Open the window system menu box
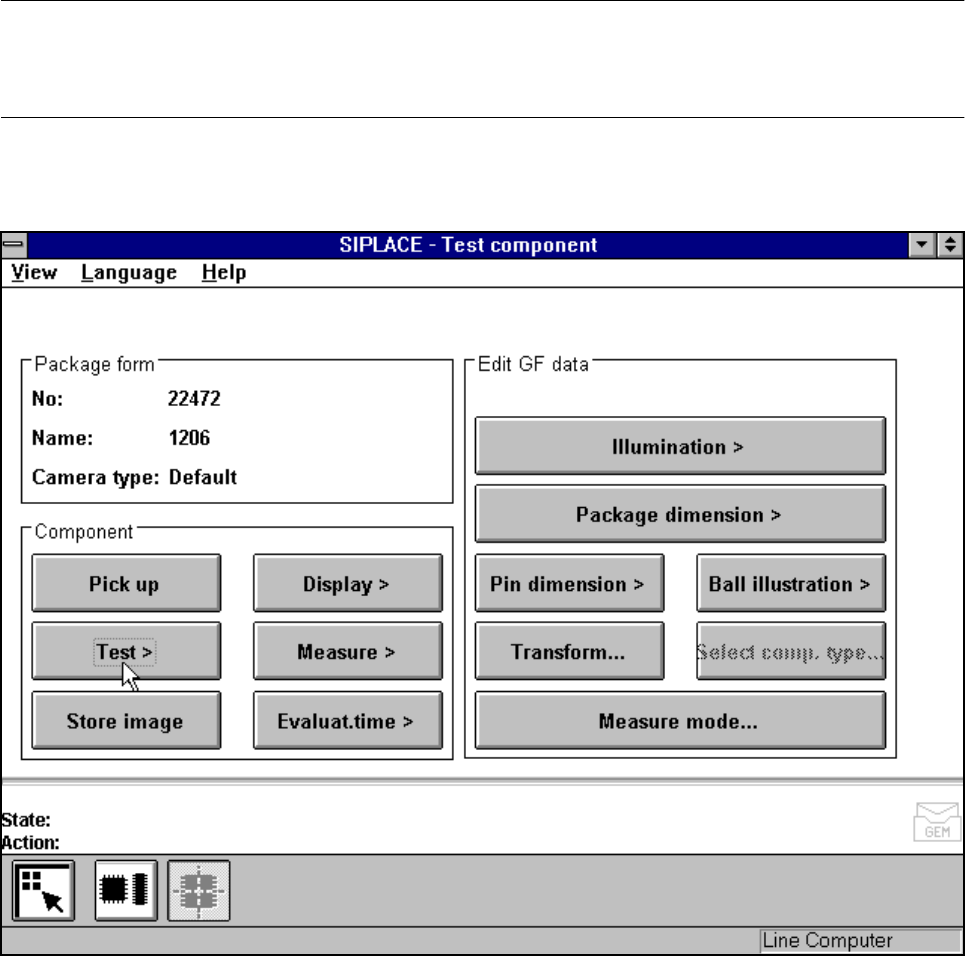 (14, 244)
